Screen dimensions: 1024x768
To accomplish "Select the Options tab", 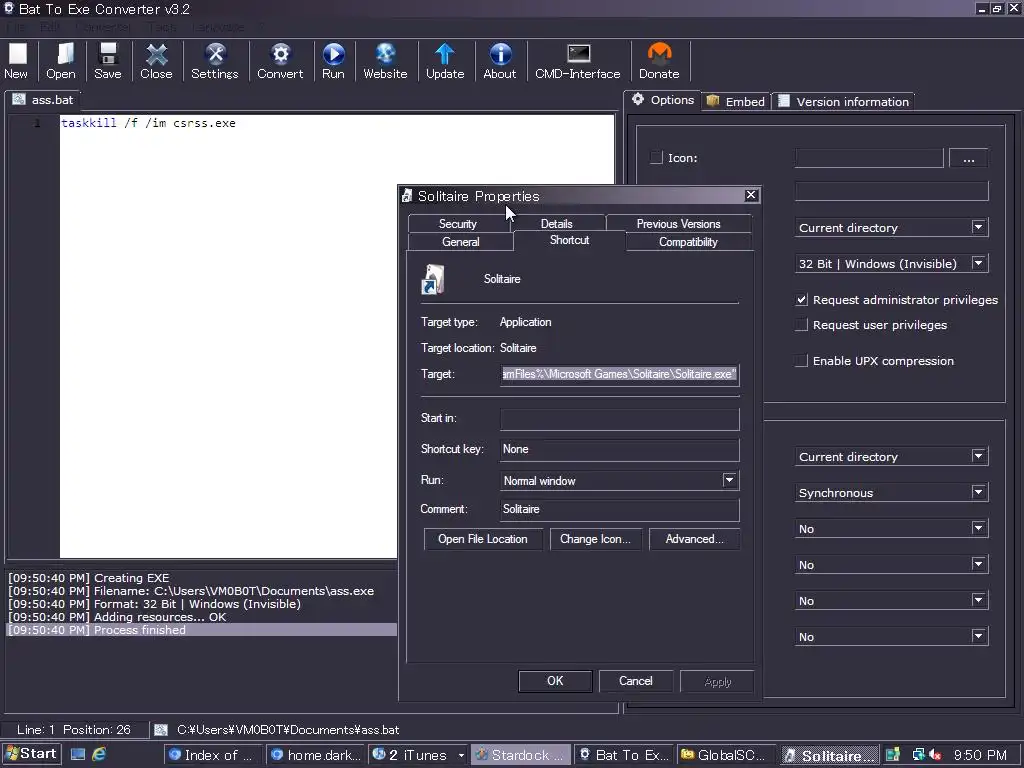I will coord(662,100).
